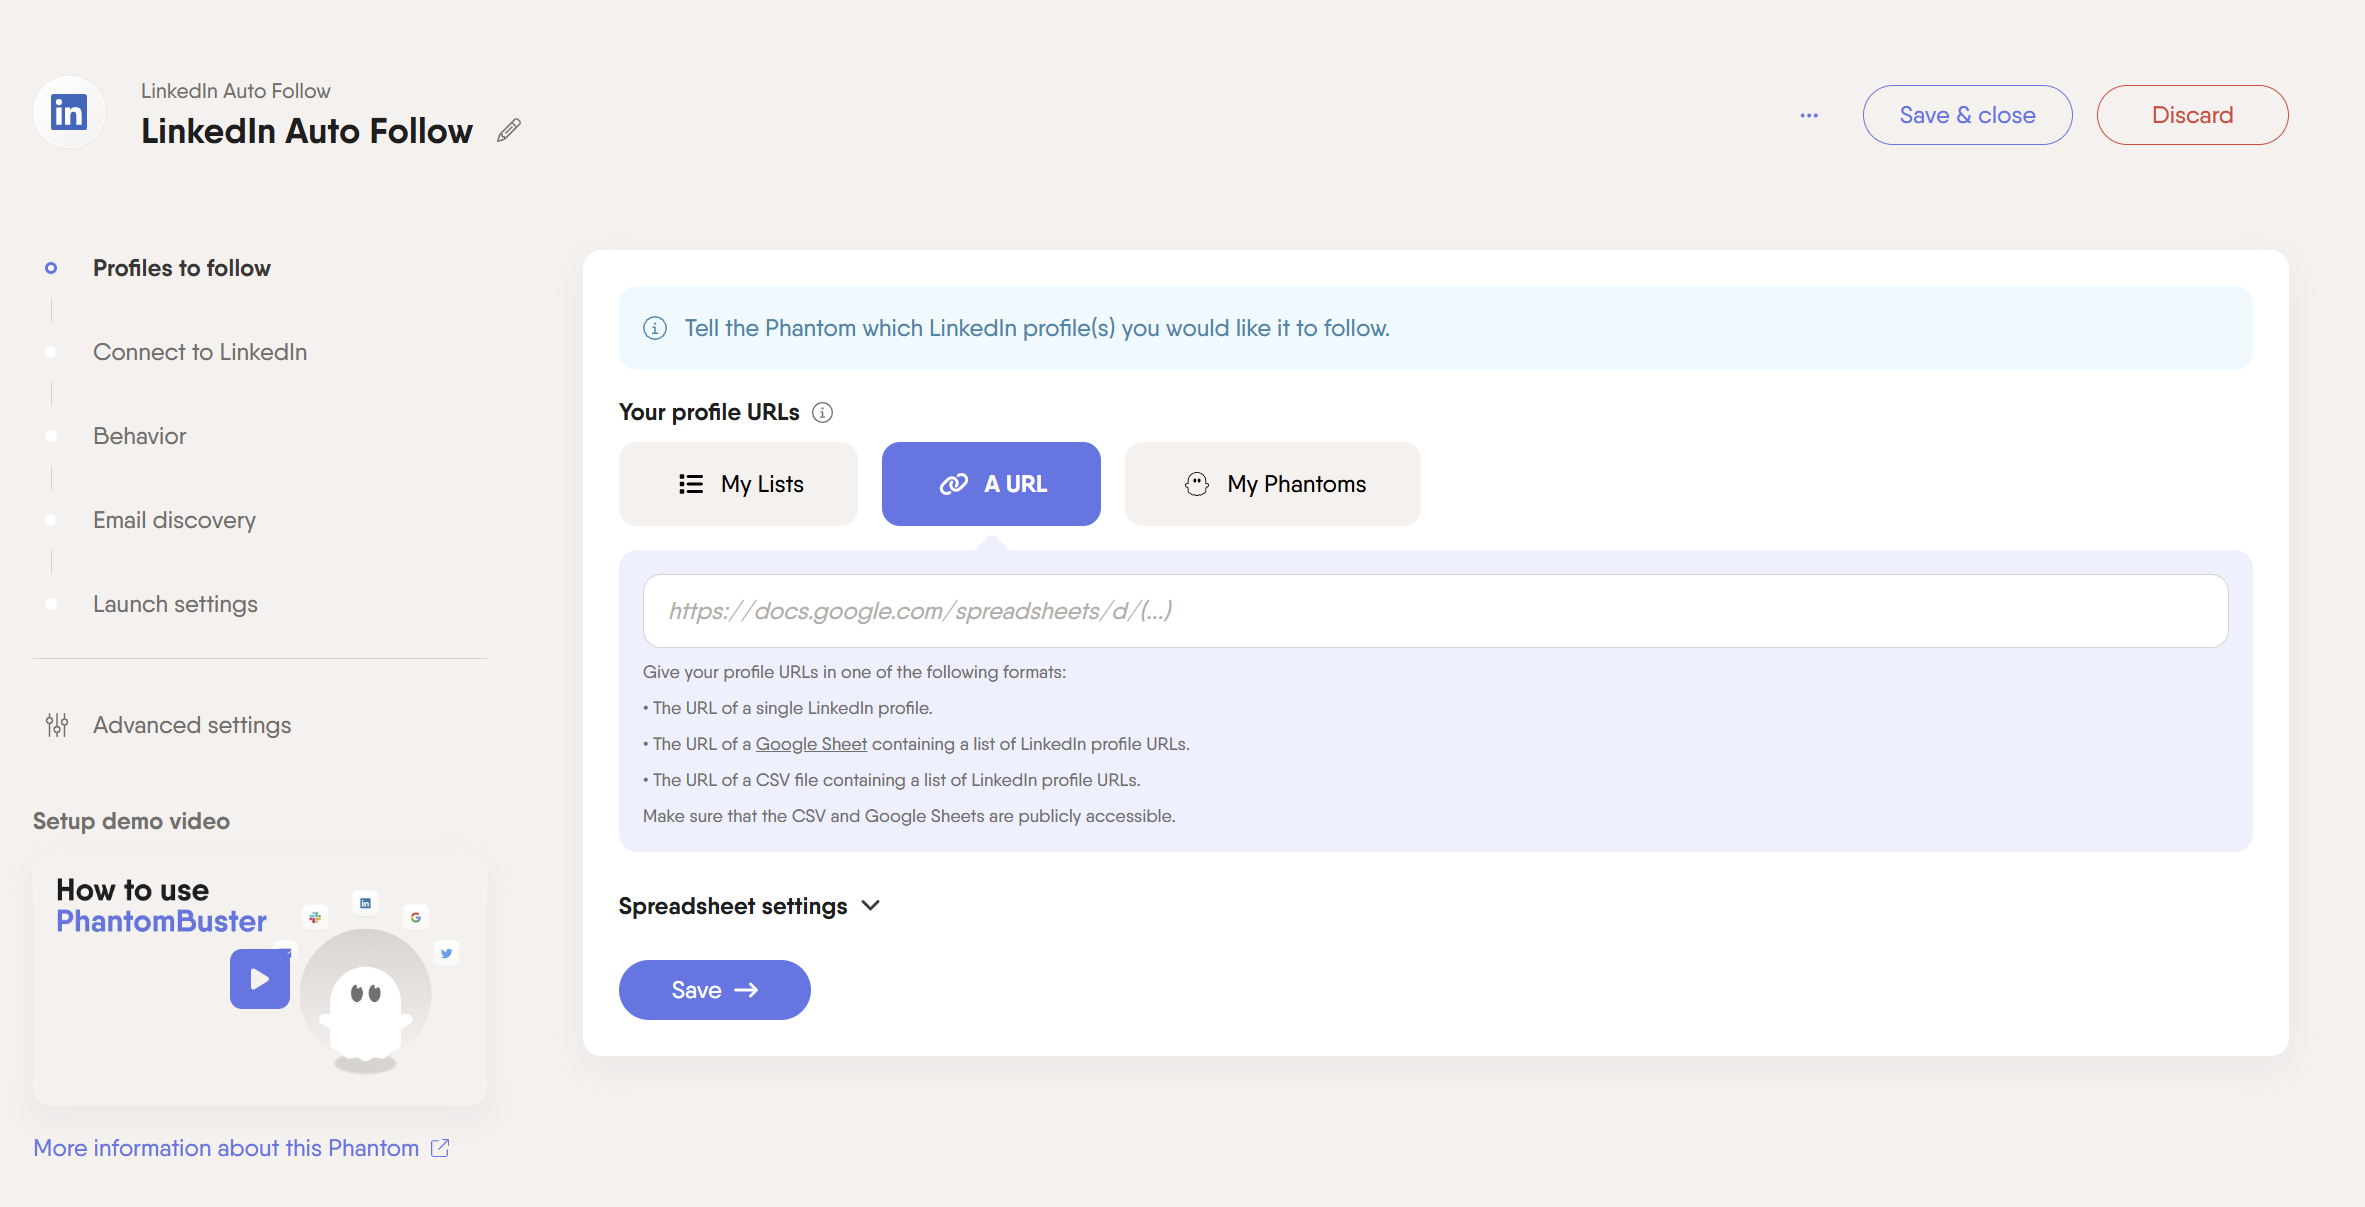Open the Launch settings step
2365x1207 pixels.
[175, 604]
